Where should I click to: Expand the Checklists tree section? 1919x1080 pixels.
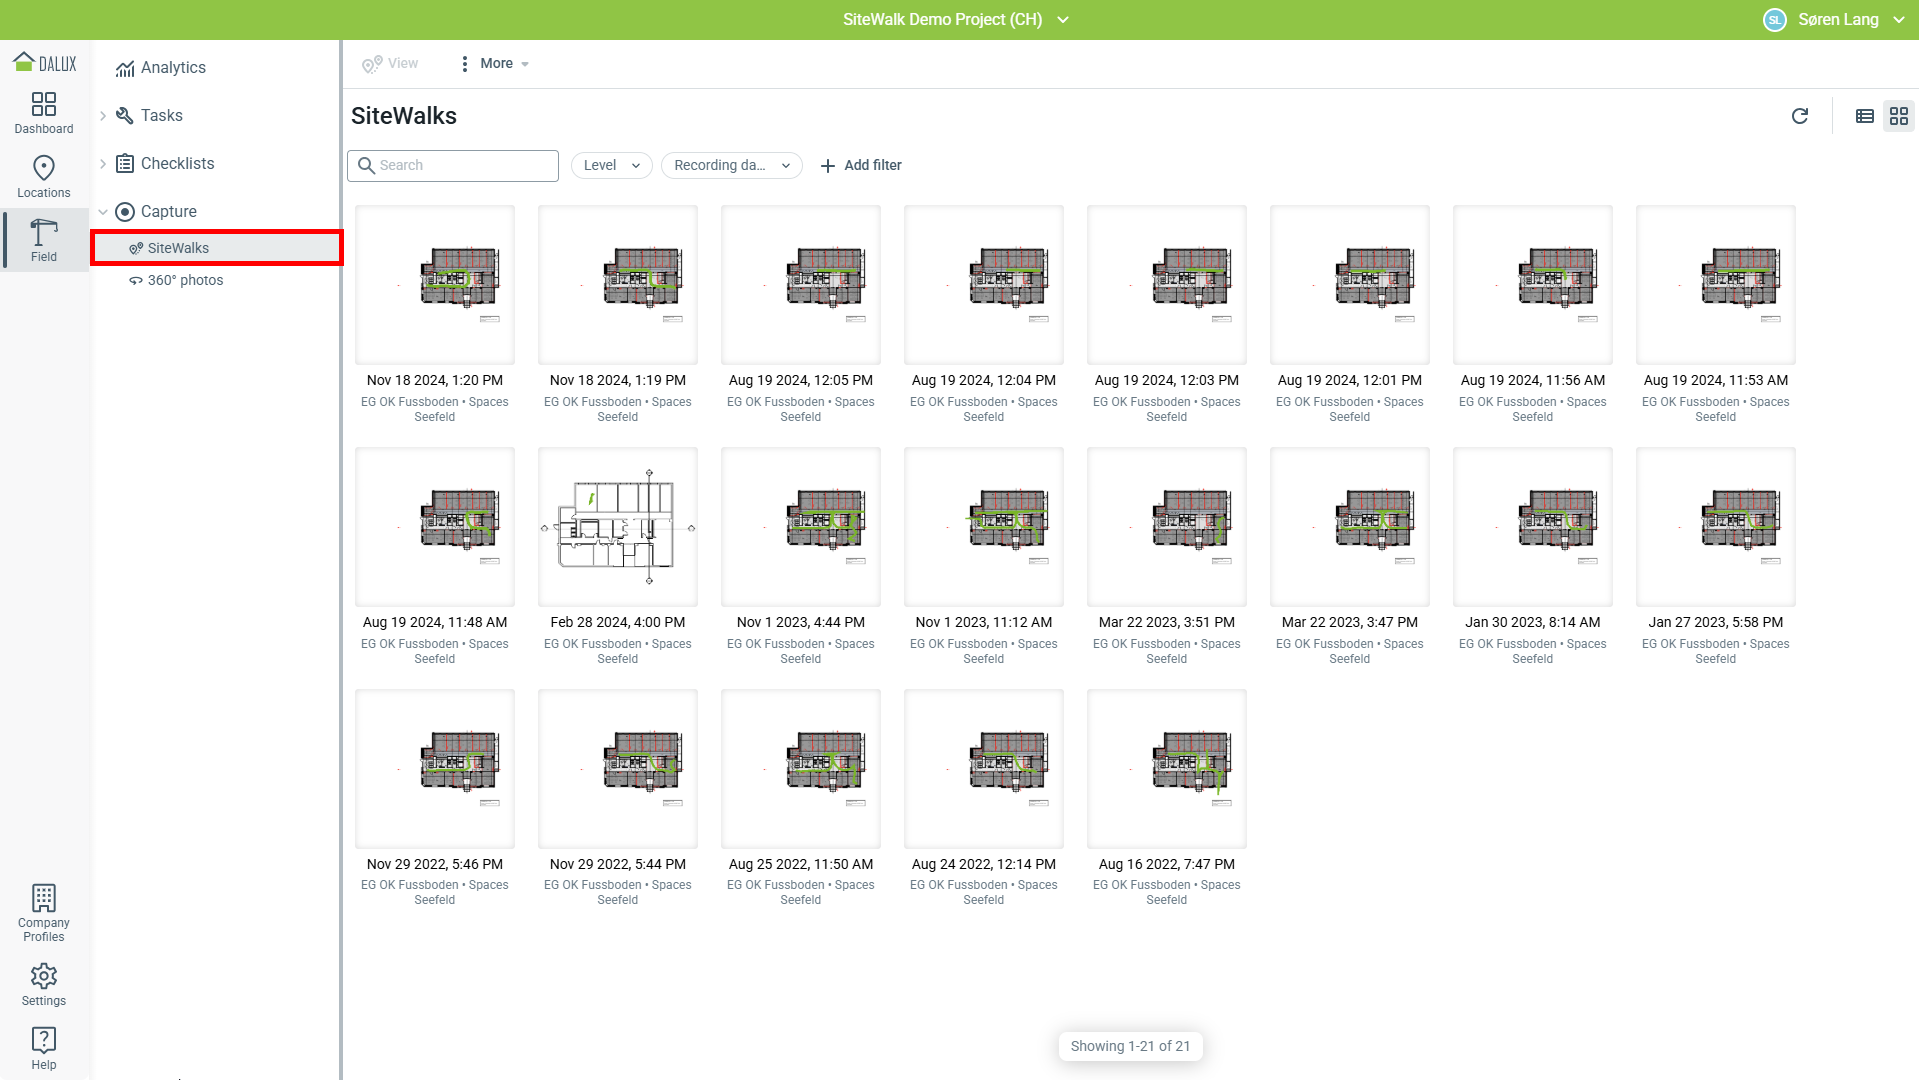(103, 164)
